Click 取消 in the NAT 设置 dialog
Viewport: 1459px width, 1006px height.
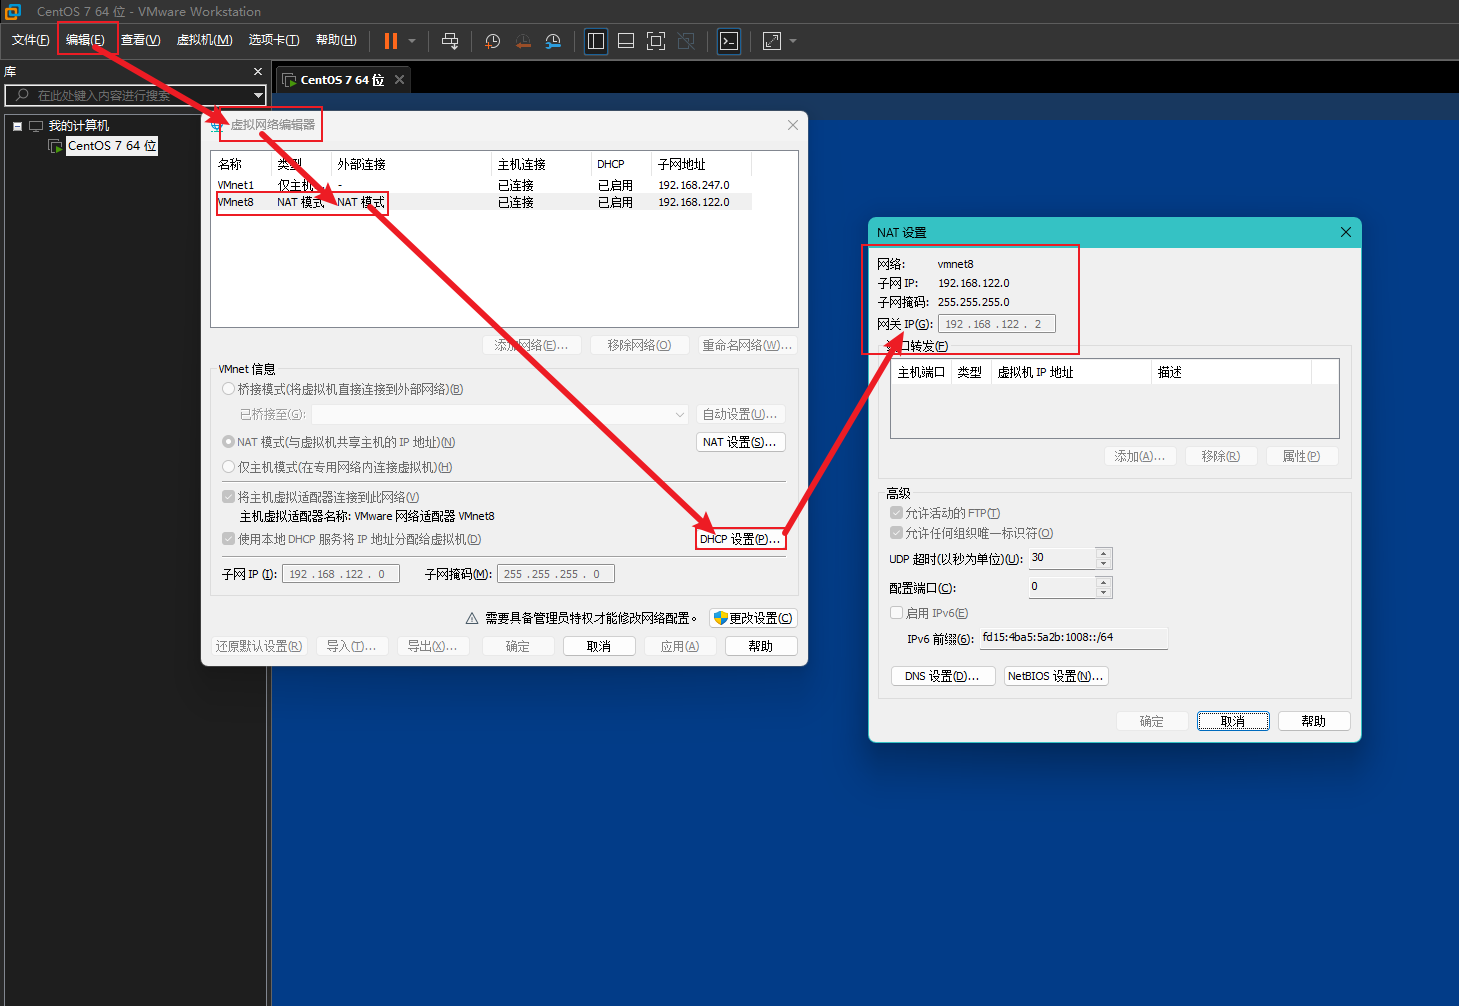coord(1233,721)
